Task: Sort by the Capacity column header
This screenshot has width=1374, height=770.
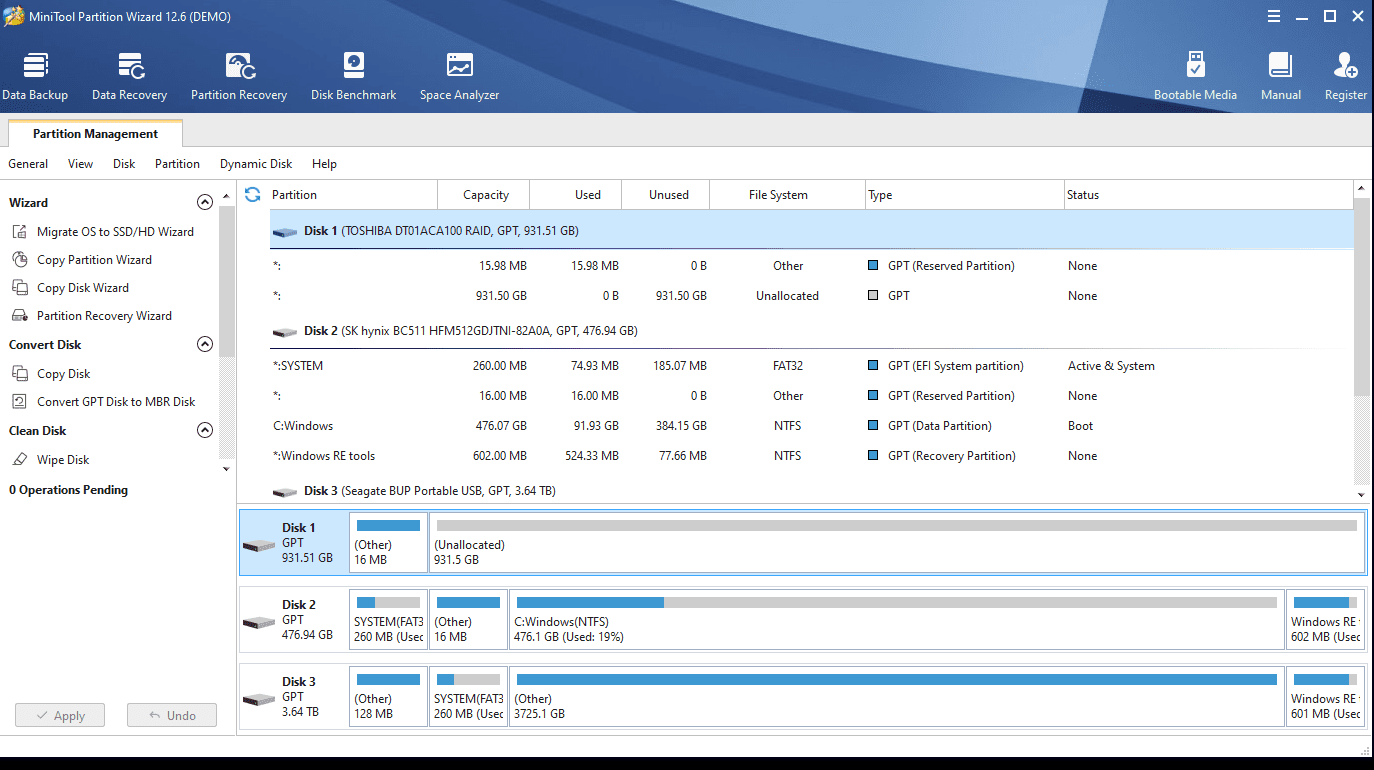Action: coord(485,195)
